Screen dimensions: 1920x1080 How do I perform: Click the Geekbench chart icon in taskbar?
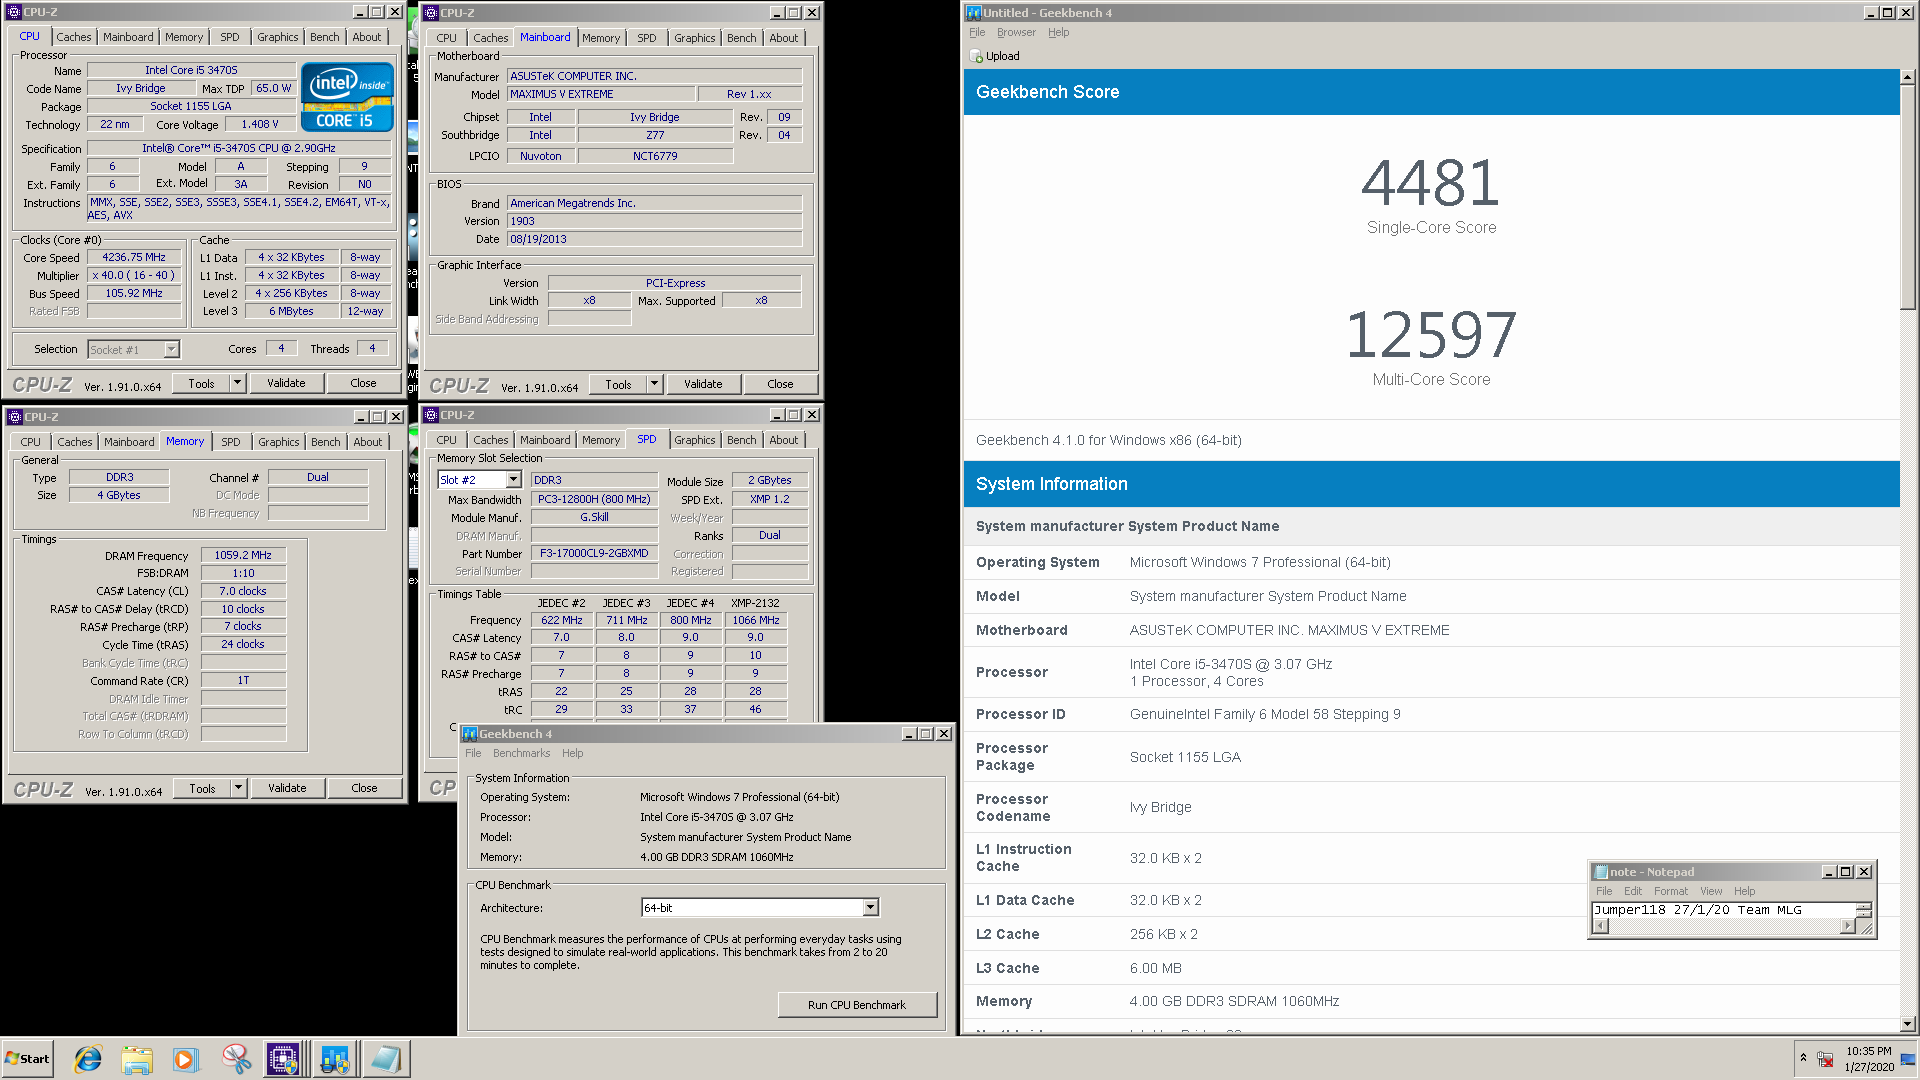coord(334,1059)
